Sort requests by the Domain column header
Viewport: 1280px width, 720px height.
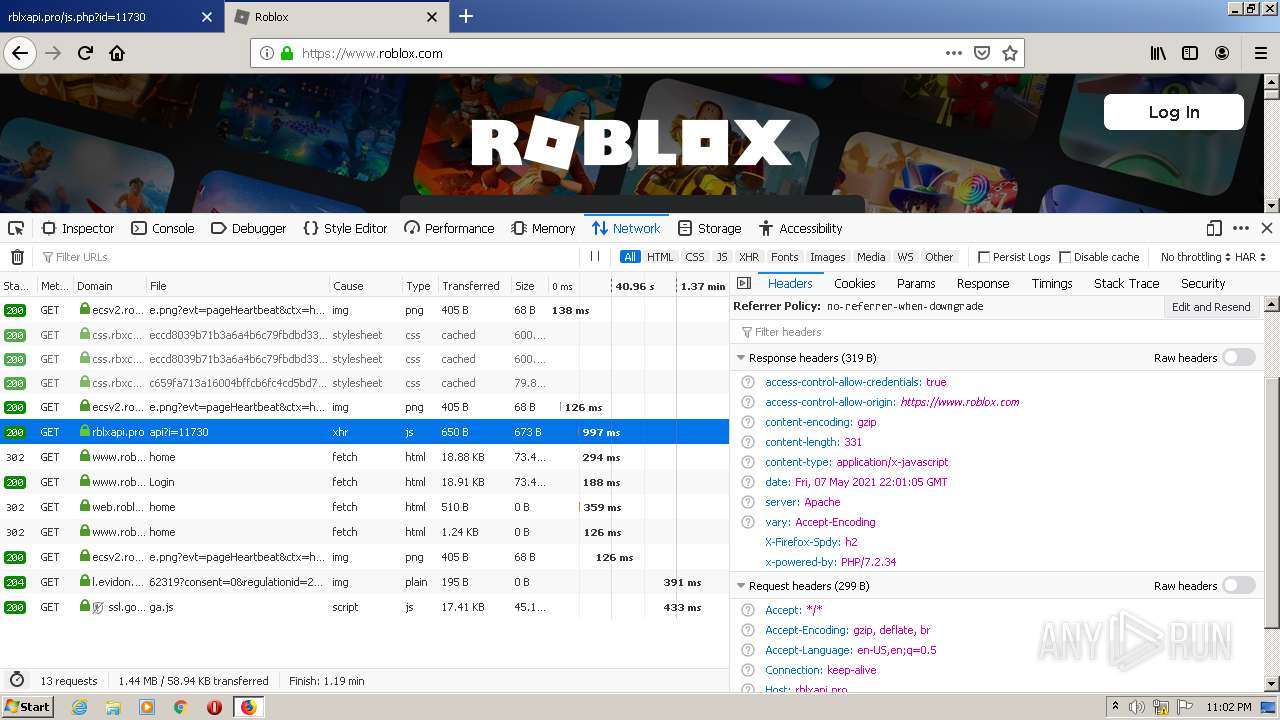coord(110,286)
